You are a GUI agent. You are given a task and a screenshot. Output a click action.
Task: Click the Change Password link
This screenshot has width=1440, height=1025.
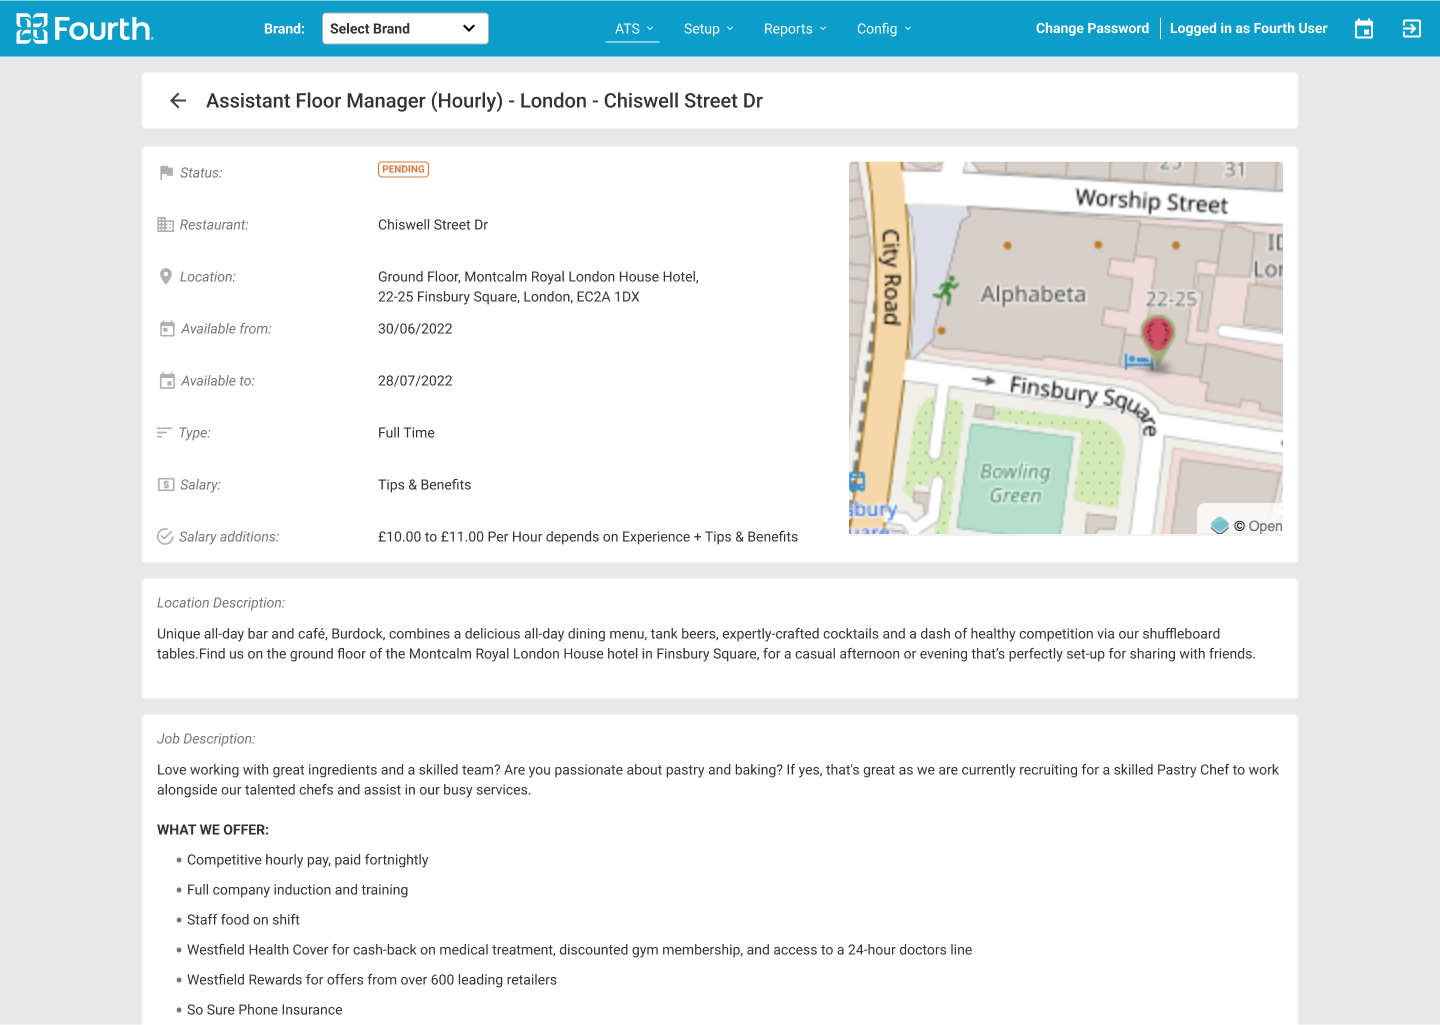tap(1092, 29)
